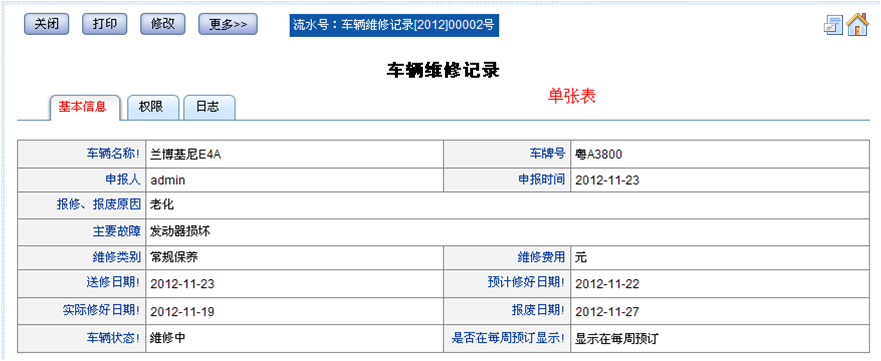Click the 预计修好日期! label
Screen dimensions: 881x361
[526, 282]
